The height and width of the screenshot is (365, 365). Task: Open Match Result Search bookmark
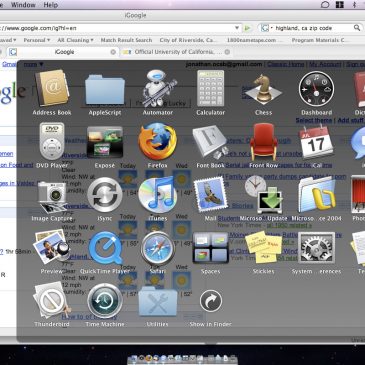tap(126, 40)
